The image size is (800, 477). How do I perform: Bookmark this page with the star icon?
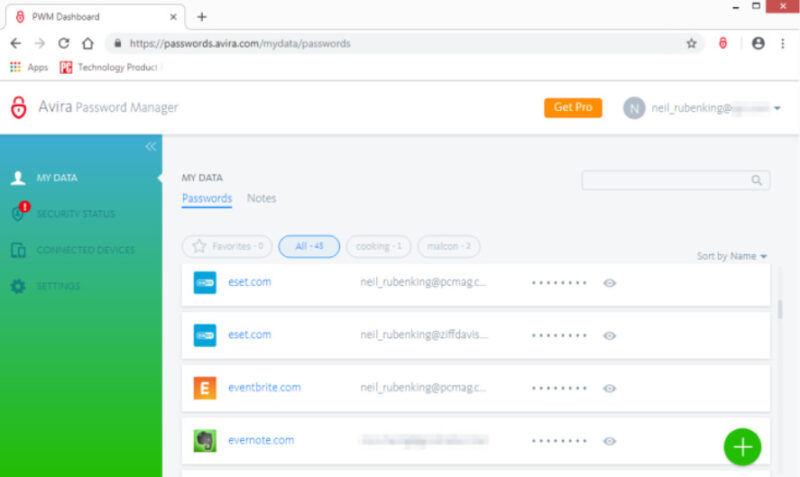(x=691, y=44)
